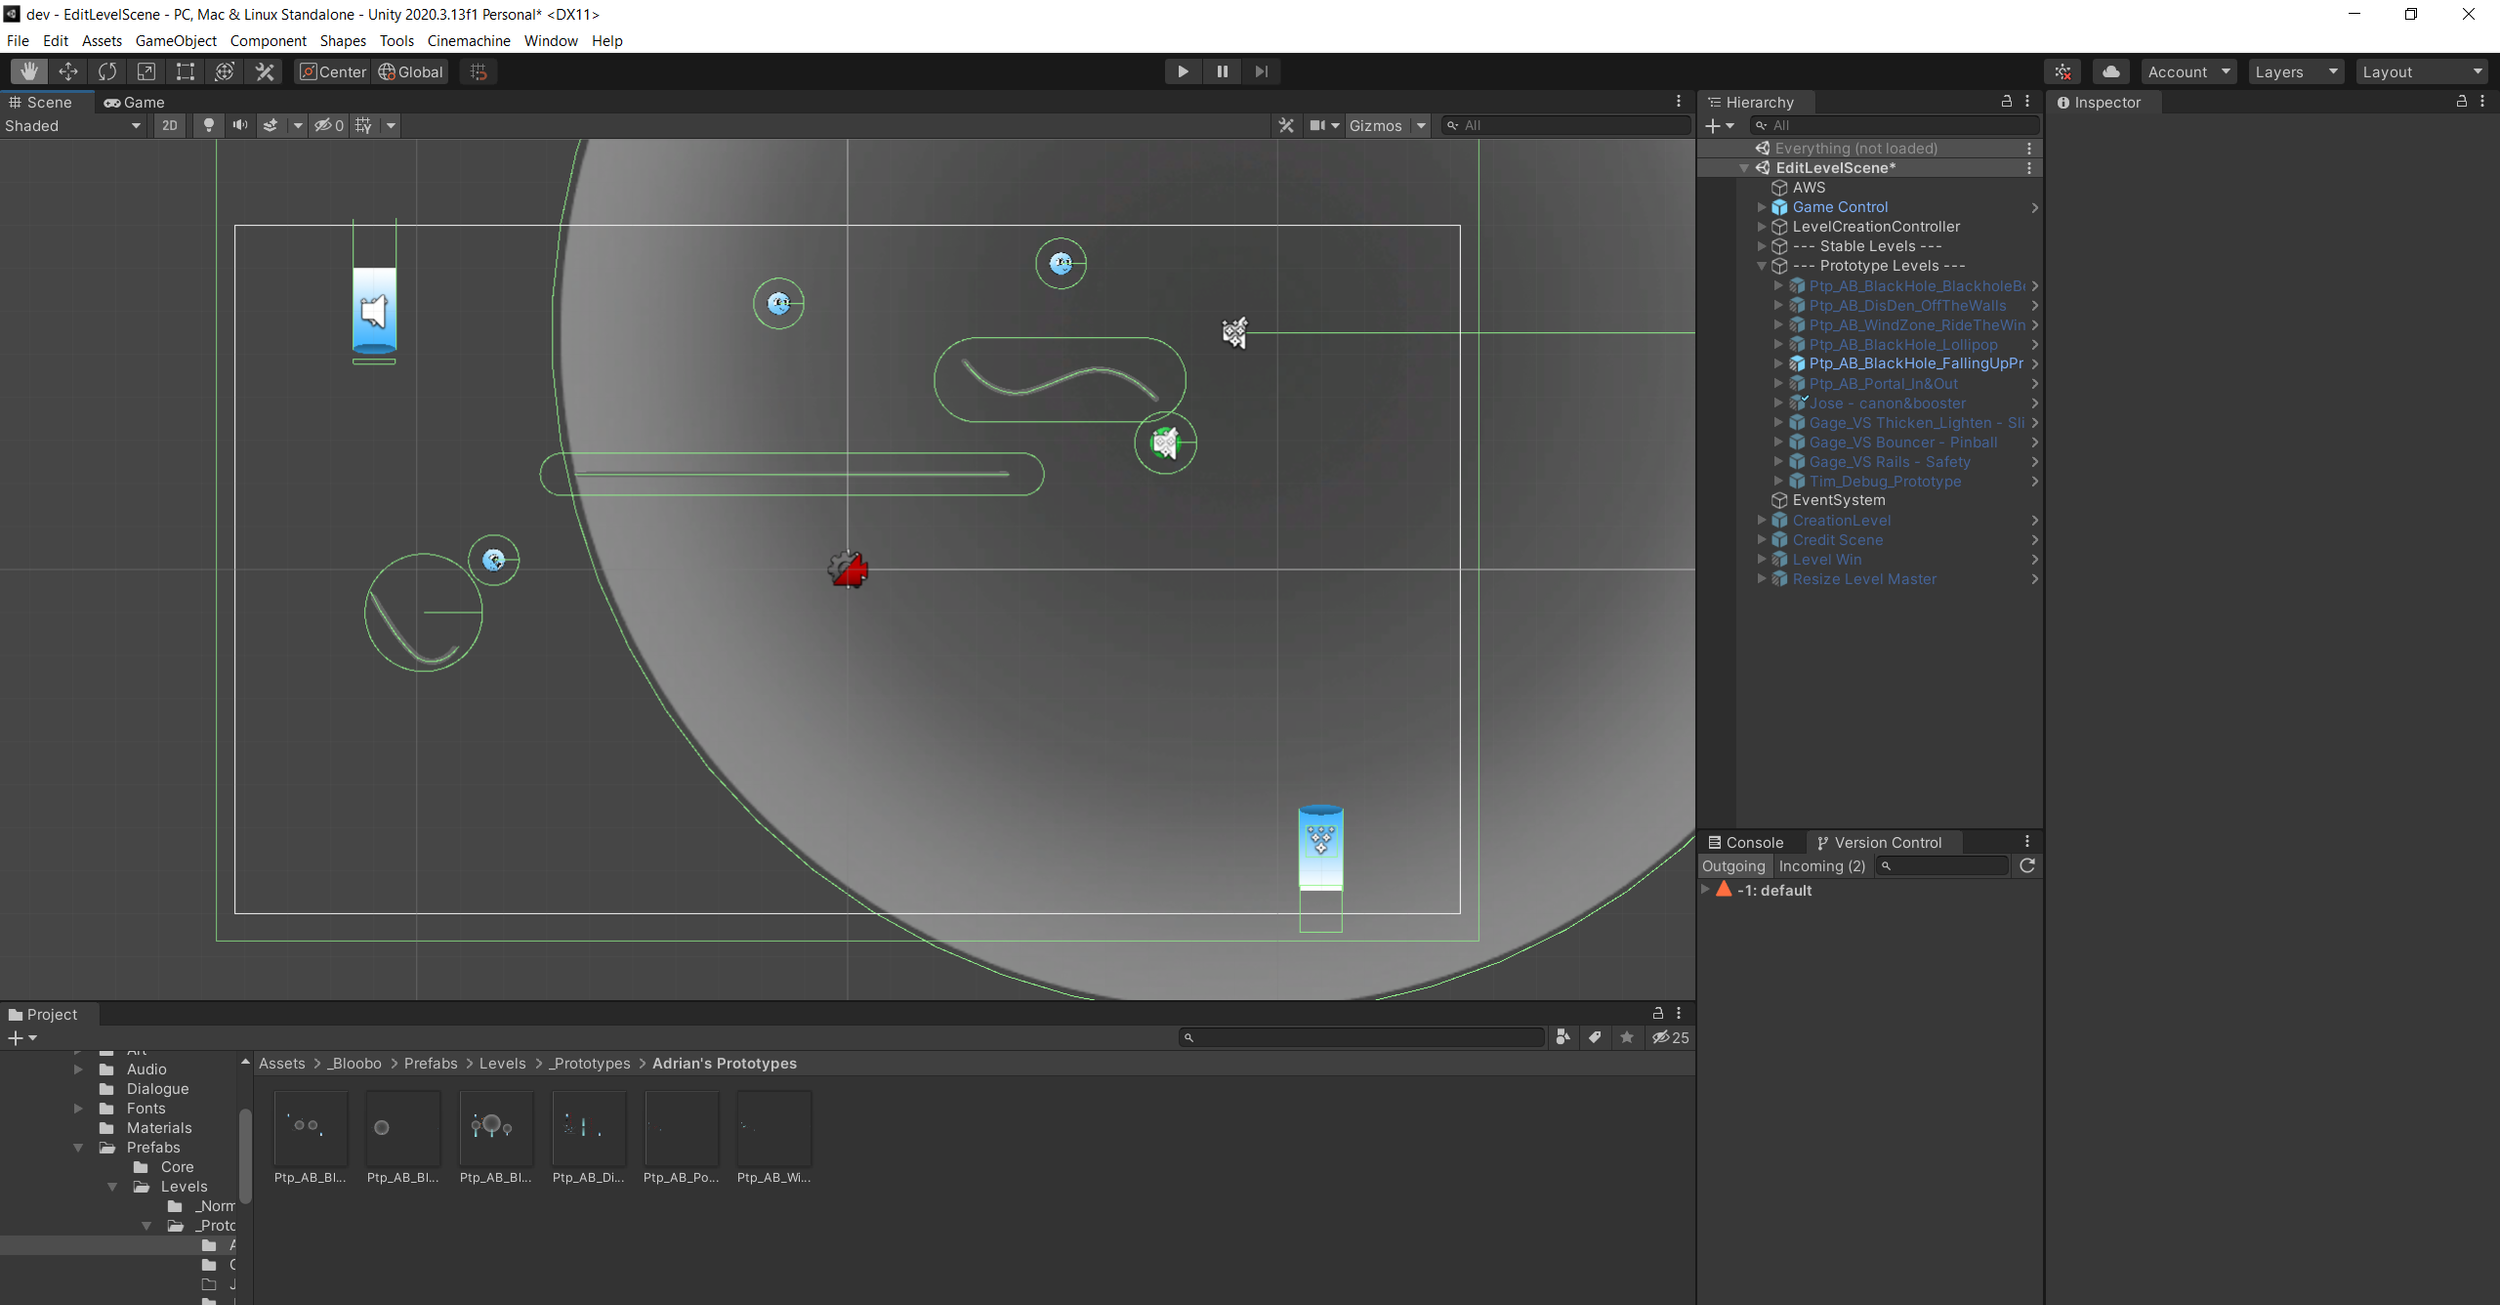Expand the Game Control object

1762,207
